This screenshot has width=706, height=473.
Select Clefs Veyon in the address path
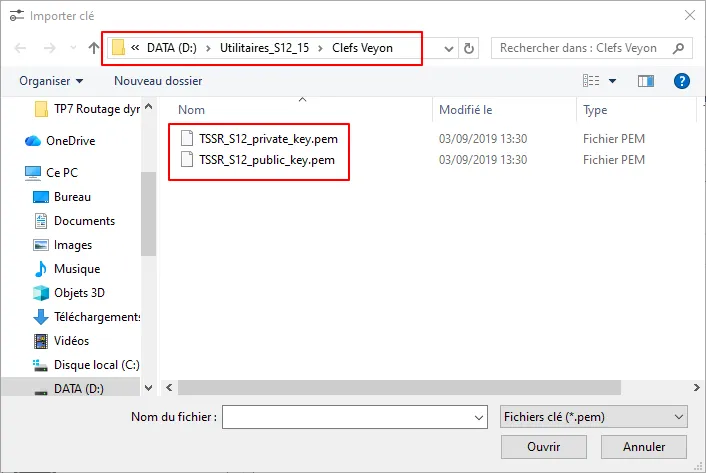click(x=362, y=48)
